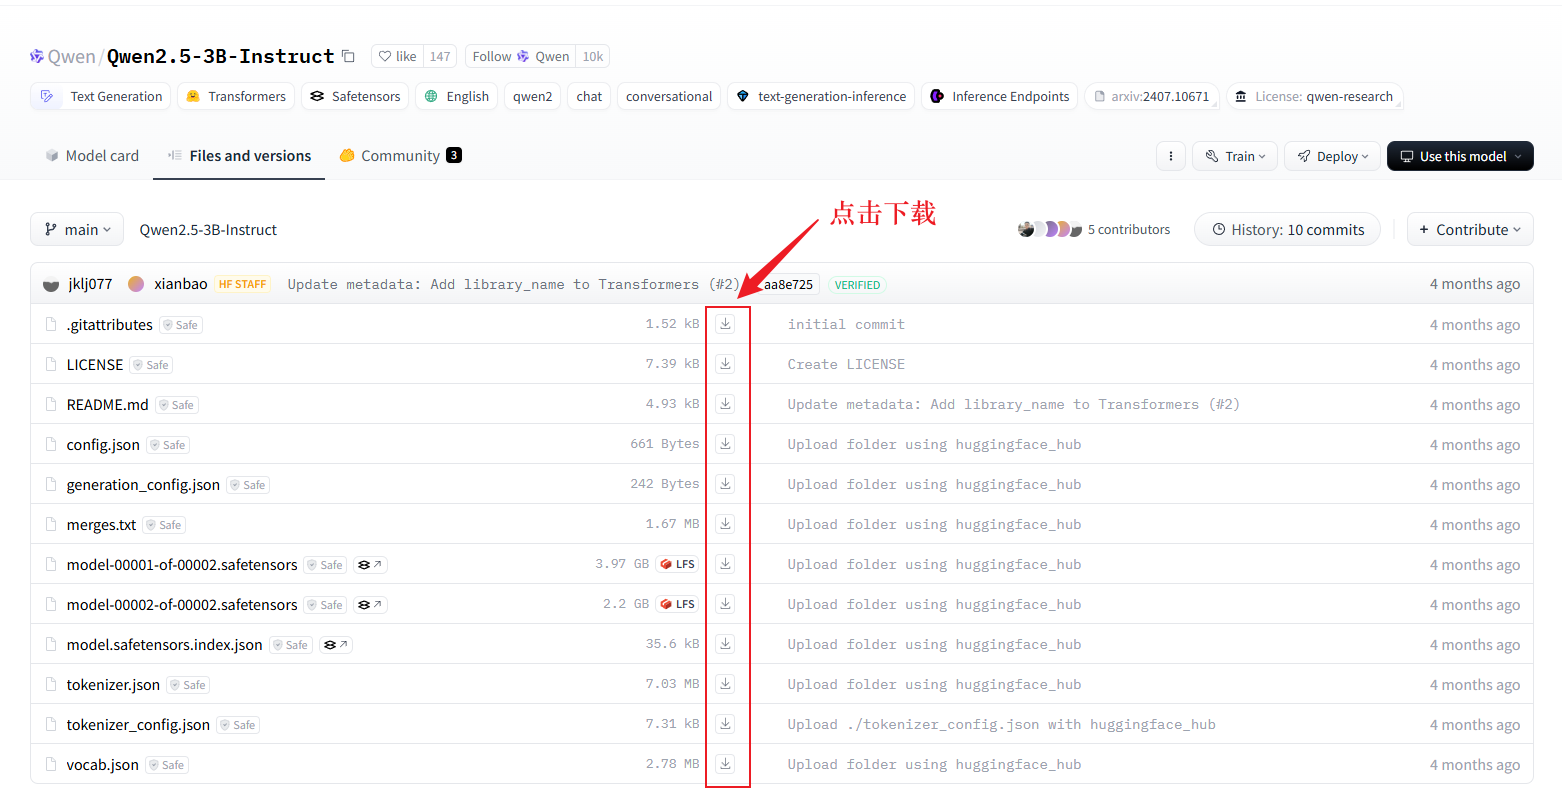Download tokenizer_config.json file
The image size is (1562, 799).
coord(725,724)
